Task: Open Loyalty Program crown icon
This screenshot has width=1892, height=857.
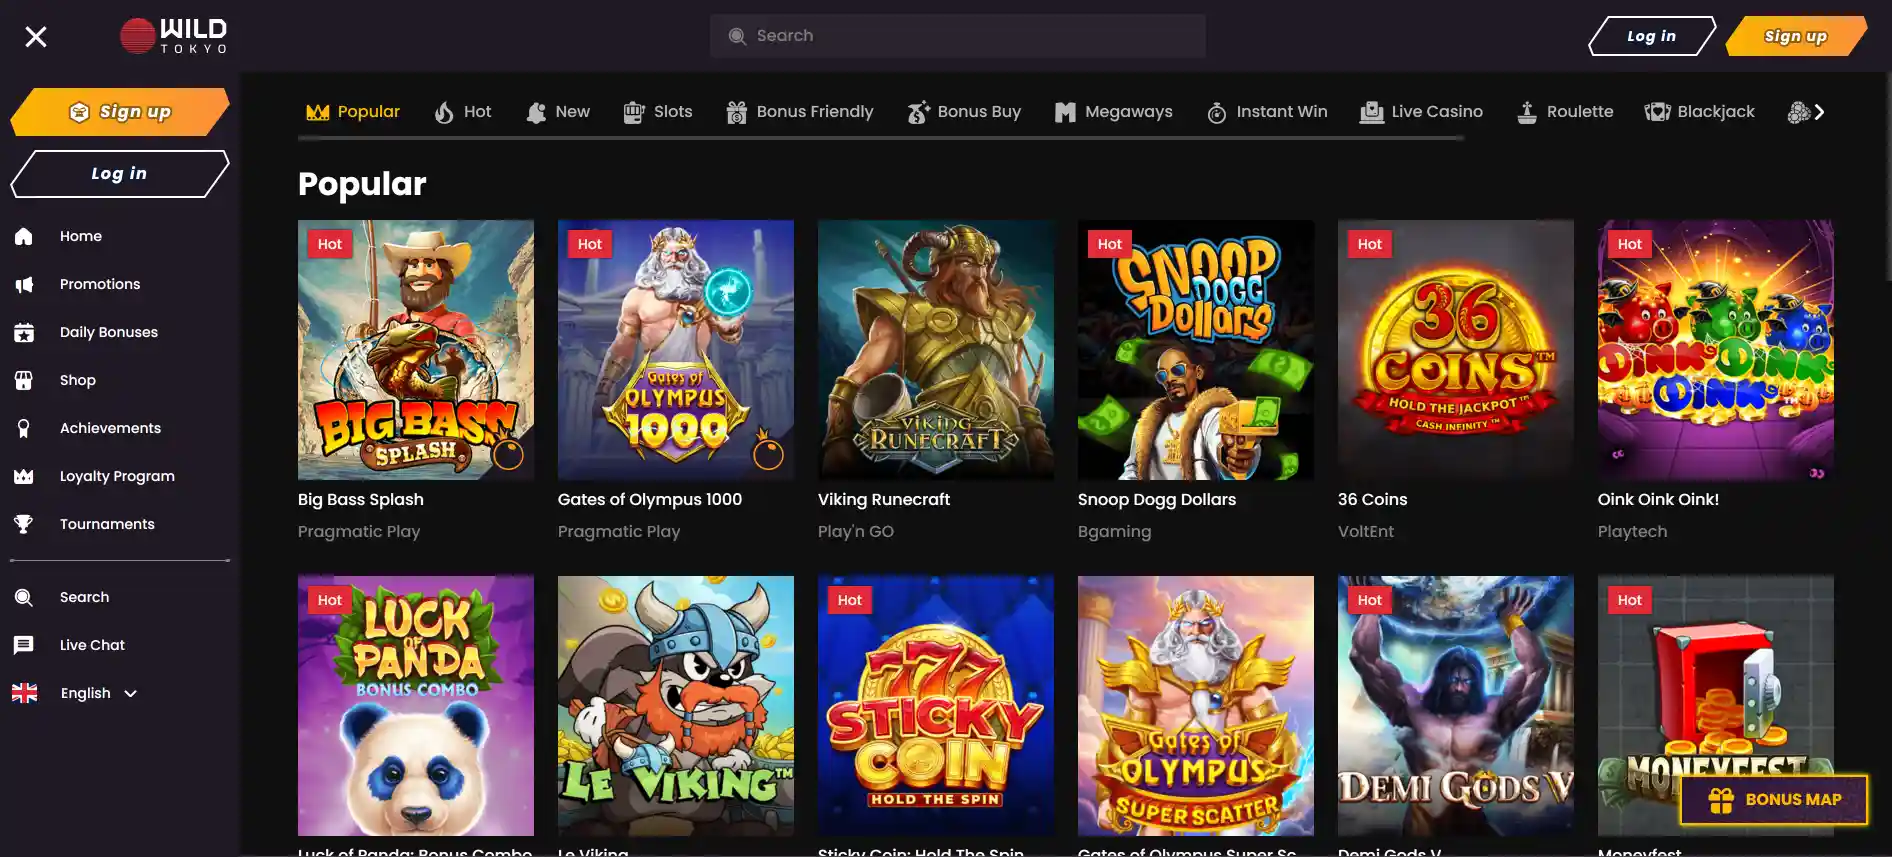Action: point(24,477)
